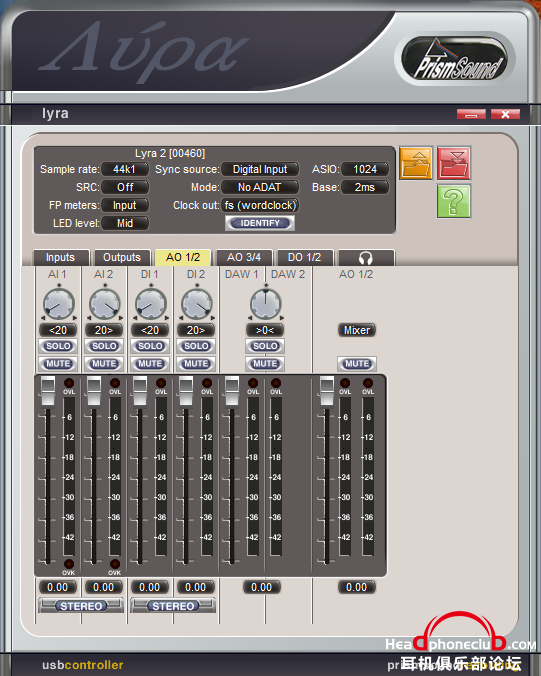Open the headphones tab

pyautogui.click(x=366, y=258)
